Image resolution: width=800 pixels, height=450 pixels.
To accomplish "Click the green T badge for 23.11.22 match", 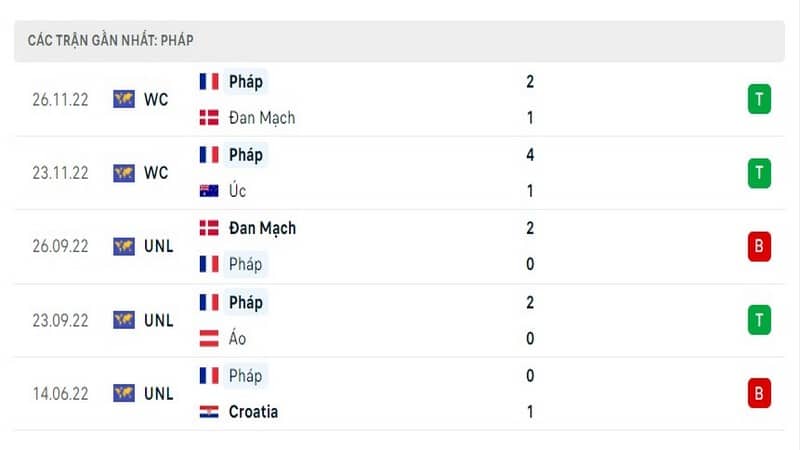I will pyautogui.click(x=759, y=173).
